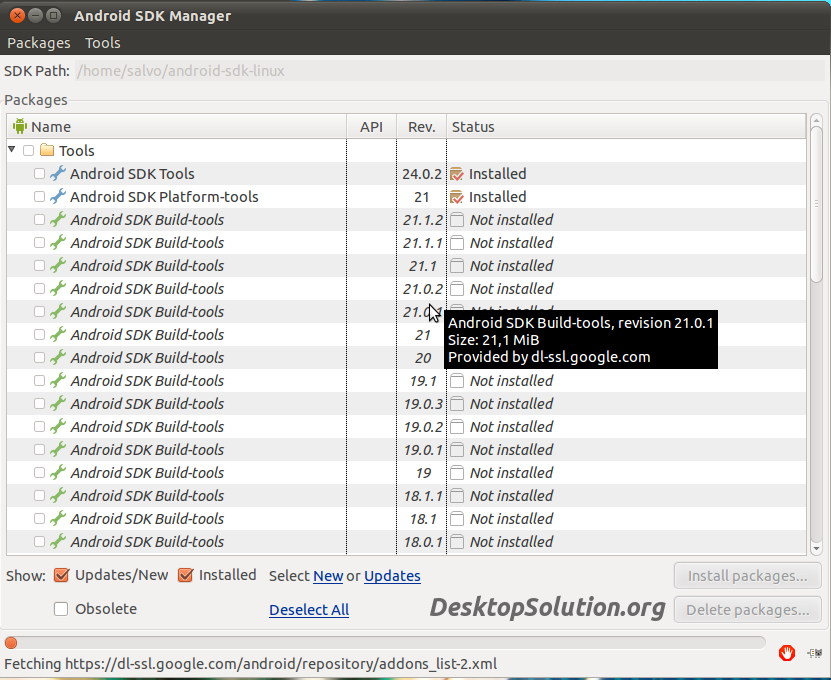Screen dimensions: 831x680
Task: Enable the Obsolete checkbox
Action: 62,609
